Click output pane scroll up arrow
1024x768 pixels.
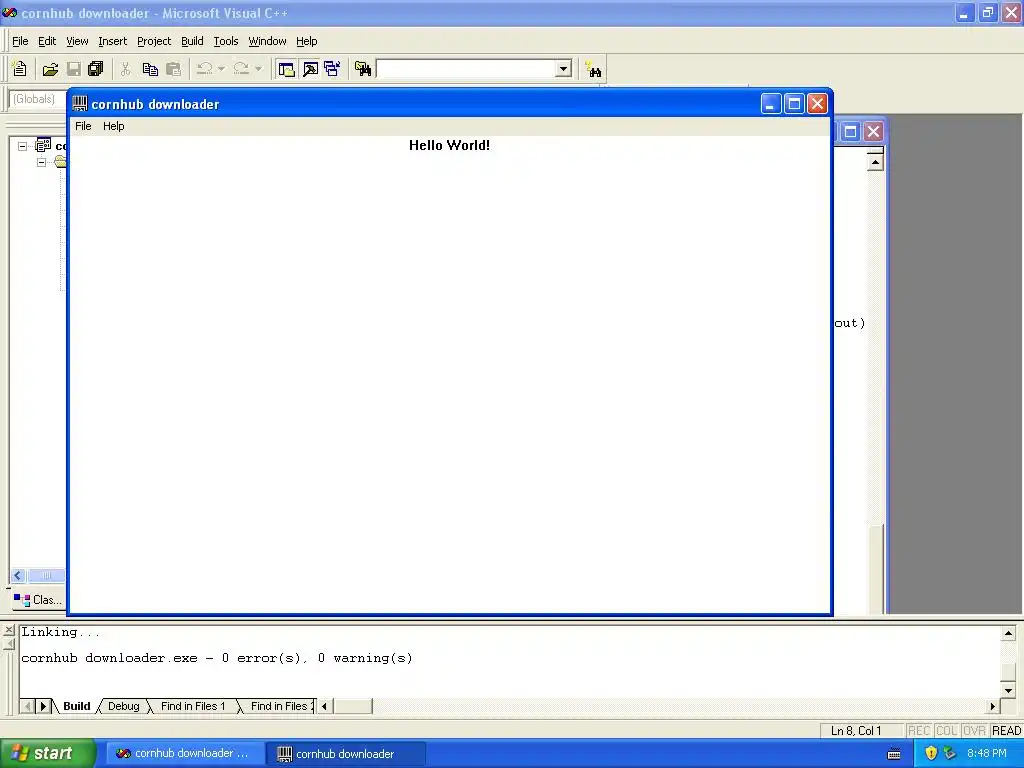click(1008, 633)
